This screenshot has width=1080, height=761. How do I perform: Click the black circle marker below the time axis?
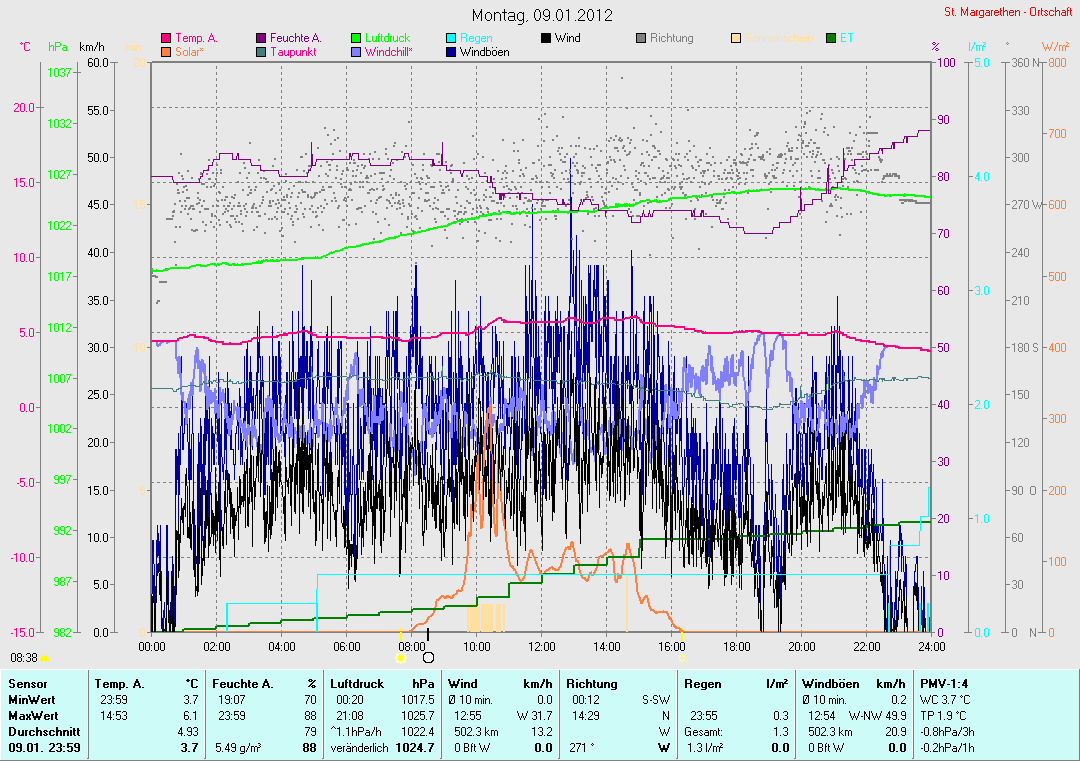[x=428, y=658]
